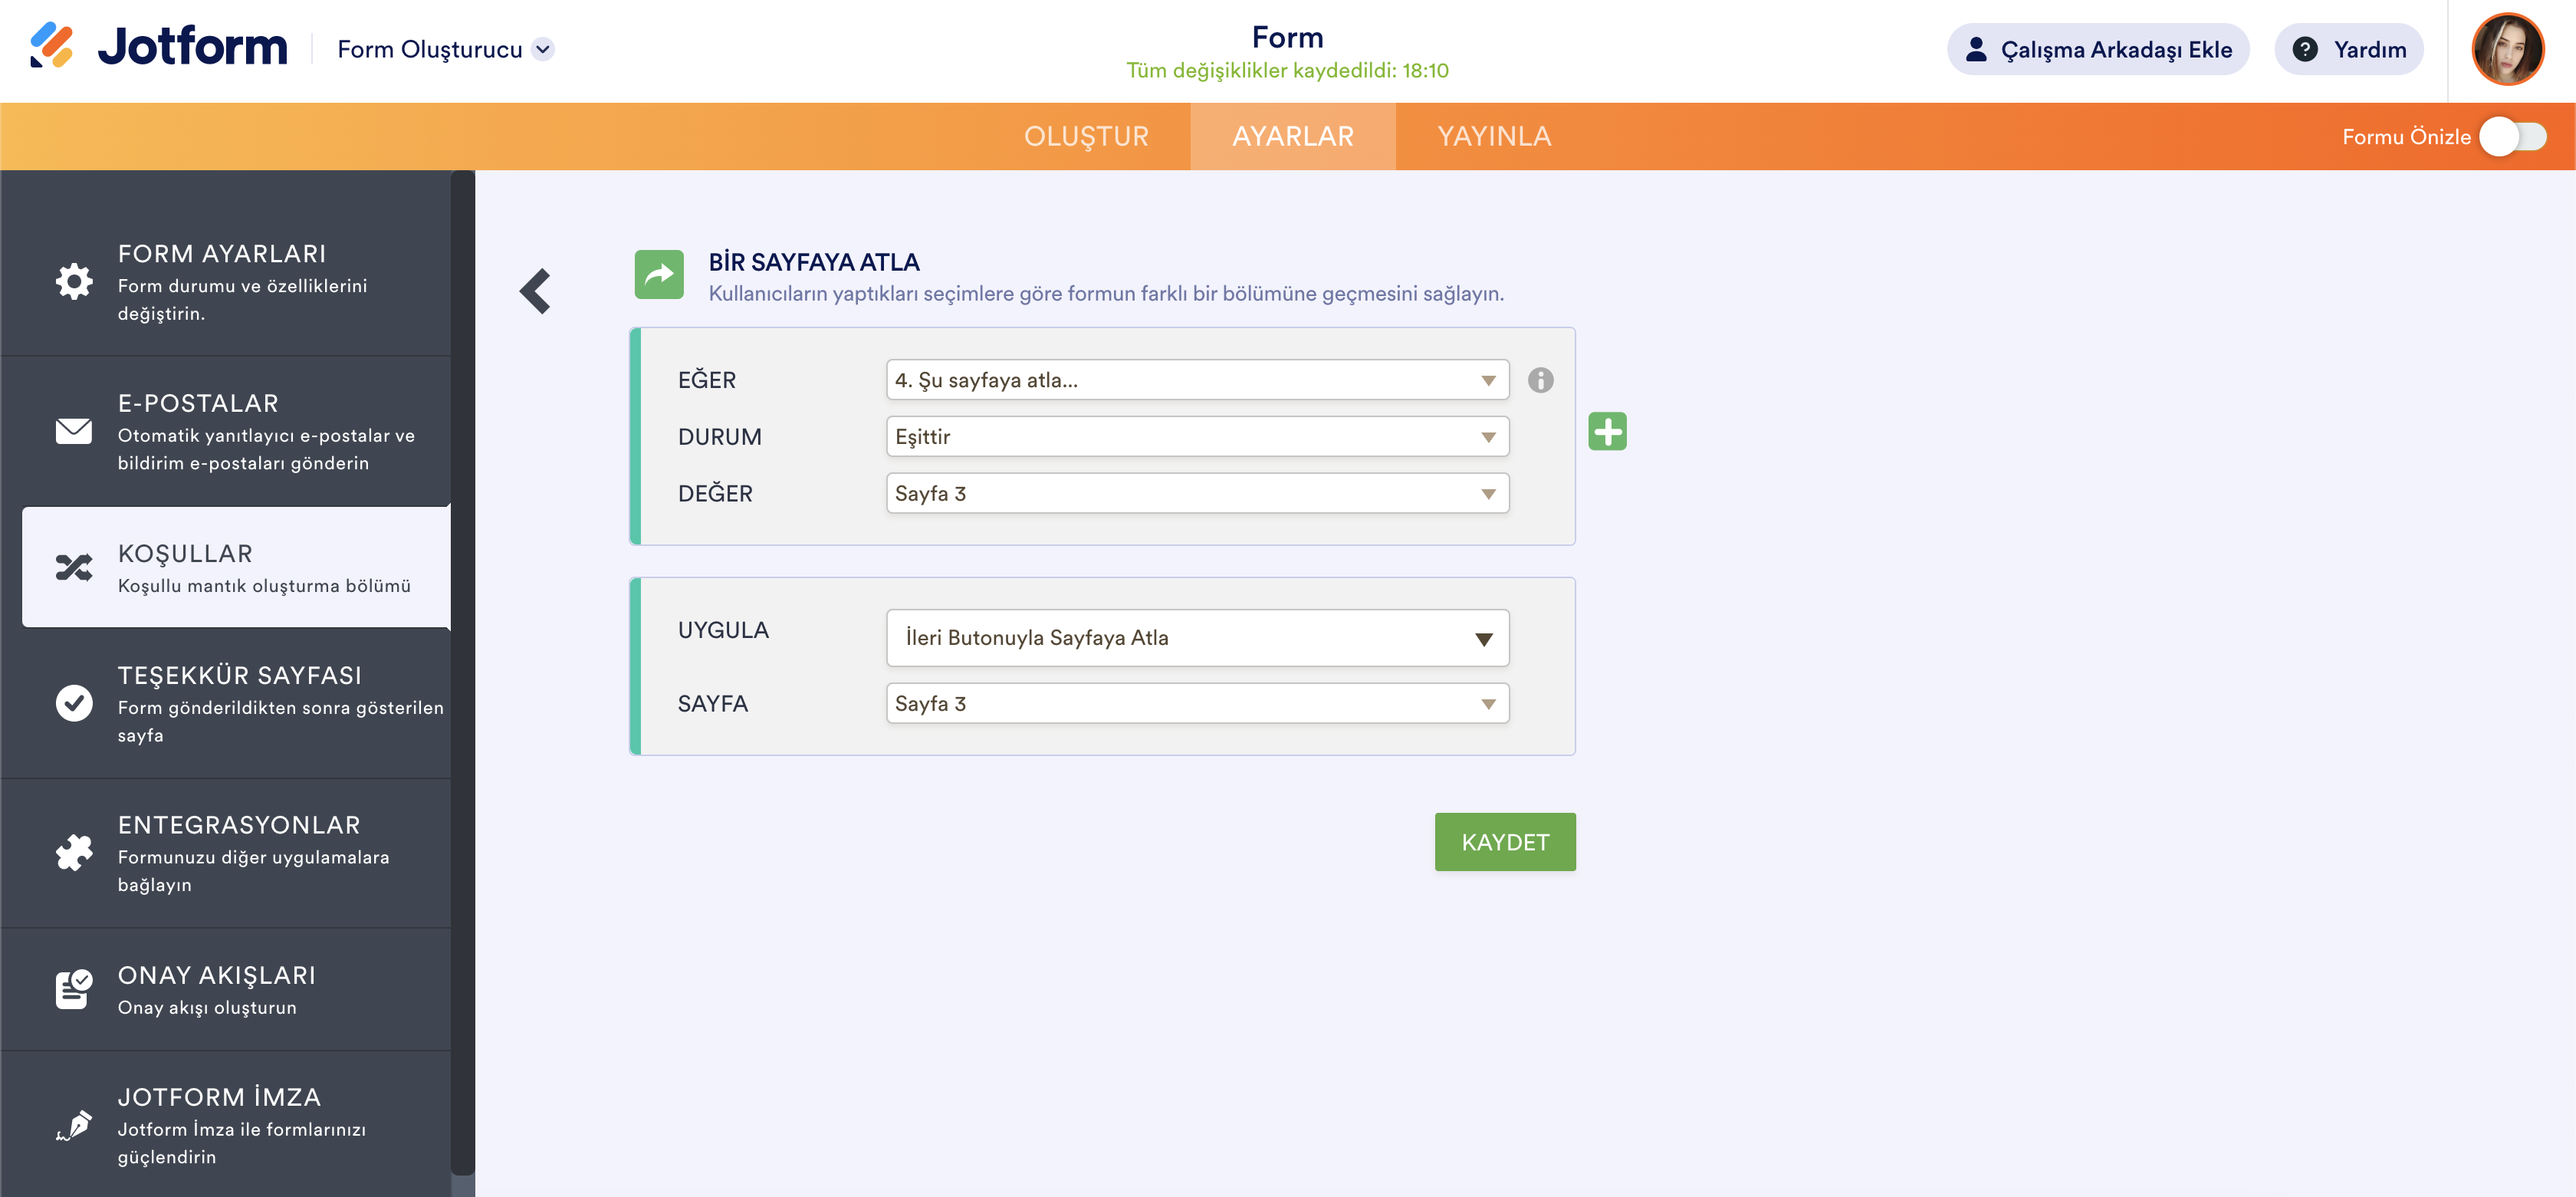
Task: Open the user profile avatar
Action: [2506, 50]
